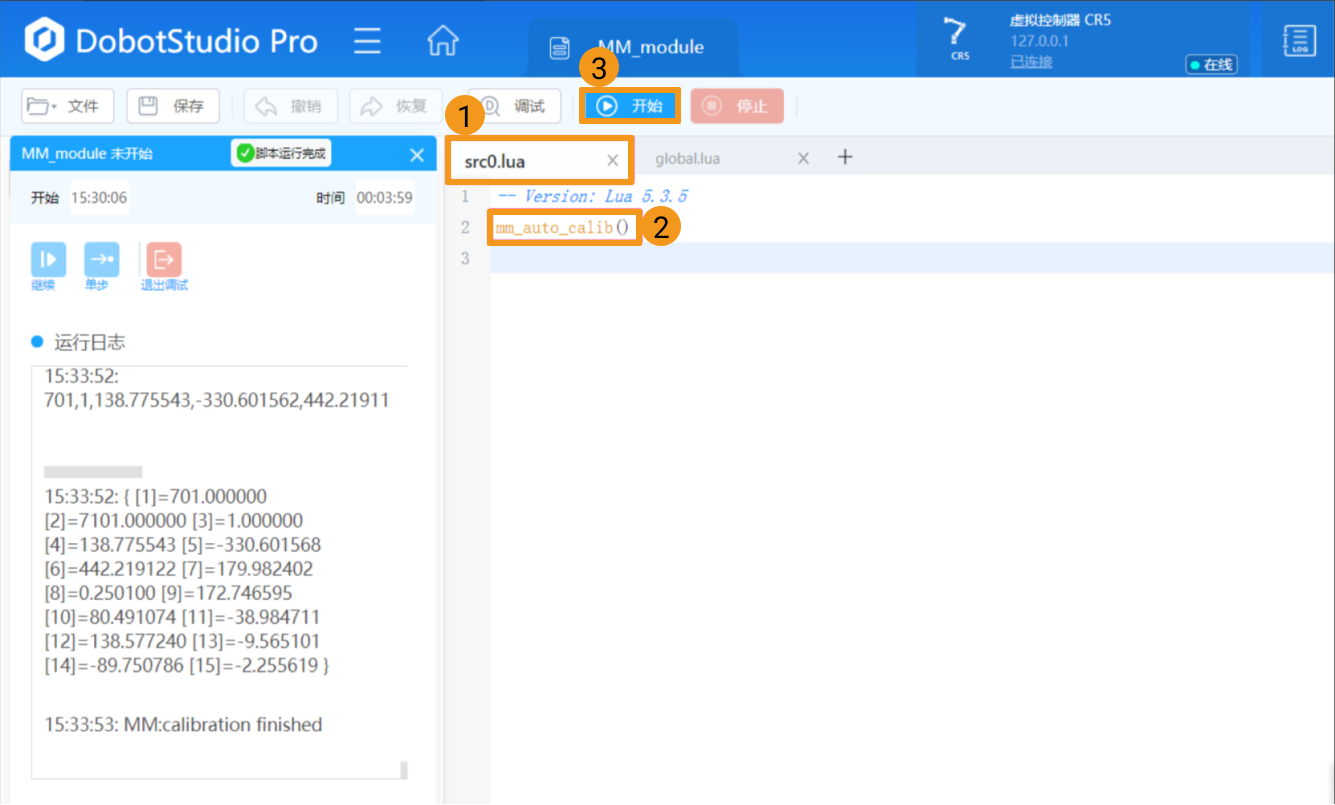Screen dimensions: 1335x805
Task: Click the 恢复 redo button
Action: coord(395,106)
